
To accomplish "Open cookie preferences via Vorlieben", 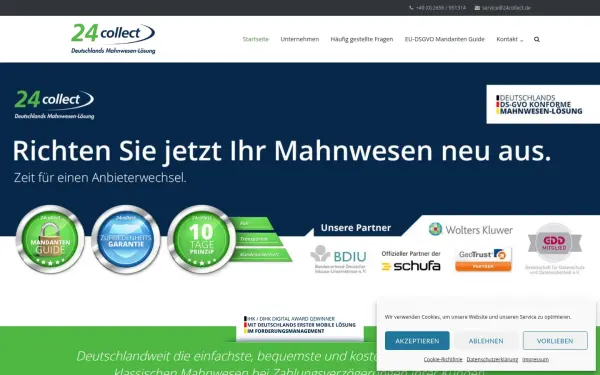I will pyautogui.click(x=555, y=341).
